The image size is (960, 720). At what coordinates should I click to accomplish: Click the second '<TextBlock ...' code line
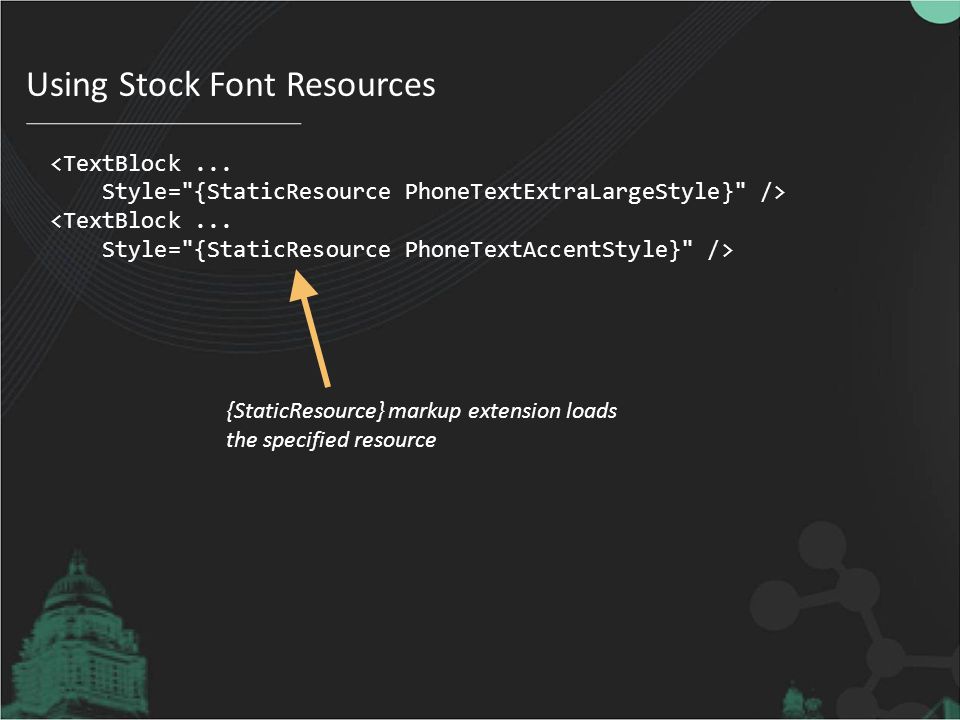click(x=140, y=221)
